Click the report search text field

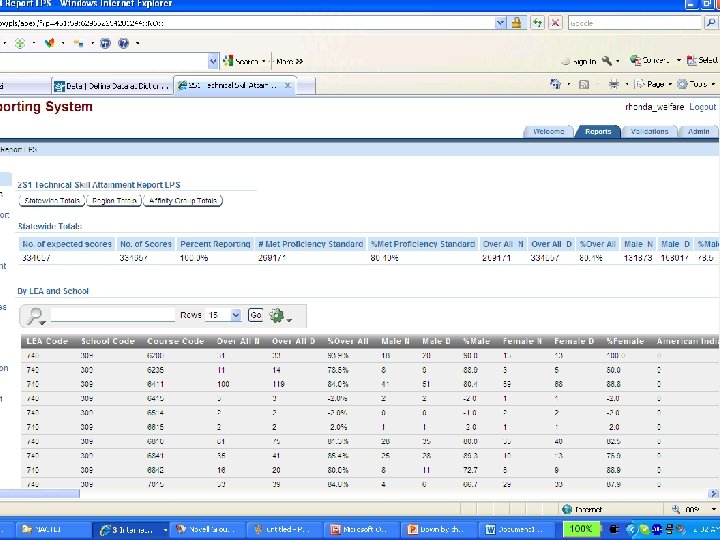click(112, 315)
